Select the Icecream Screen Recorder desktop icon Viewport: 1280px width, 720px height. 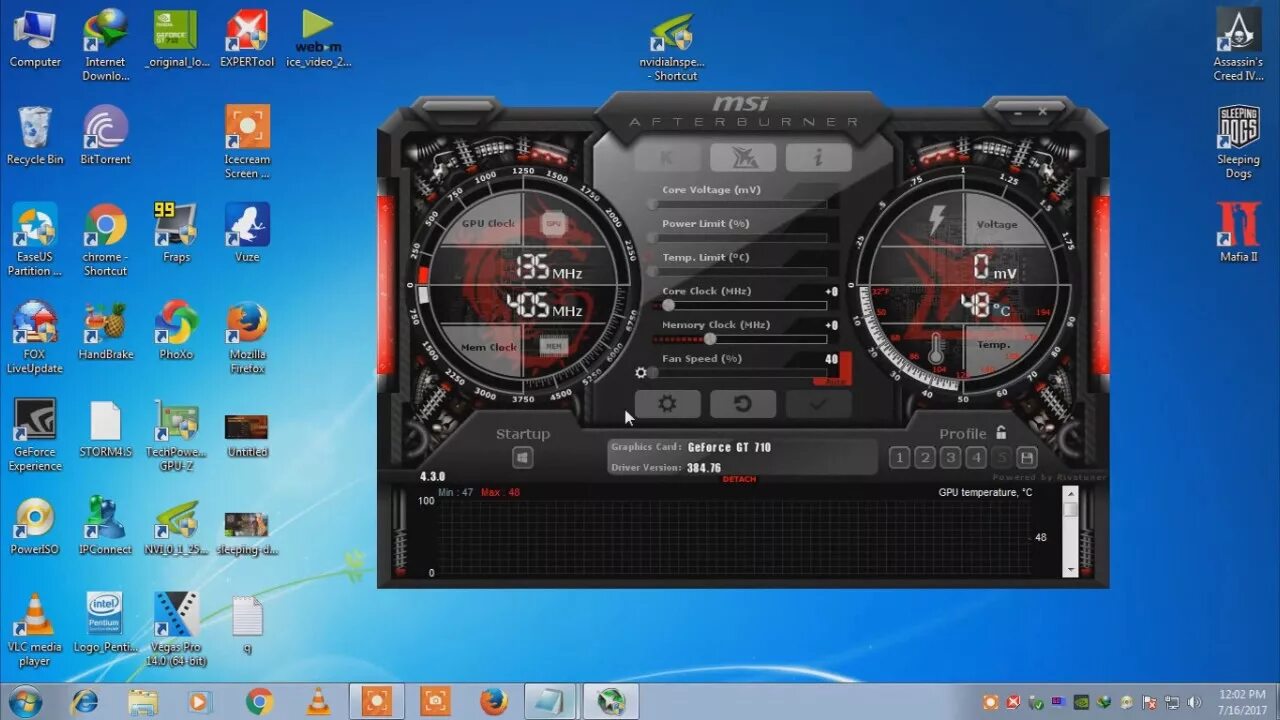247,142
